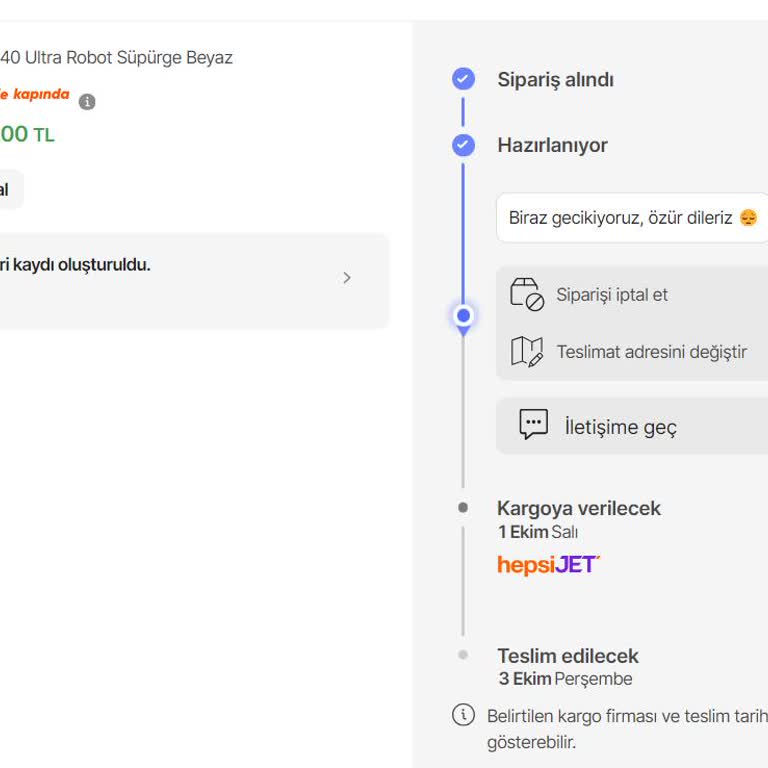Click the 'Kargoya verilecek' step dot
This screenshot has width=768, height=768.
pyautogui.click(x=463, y=507)
